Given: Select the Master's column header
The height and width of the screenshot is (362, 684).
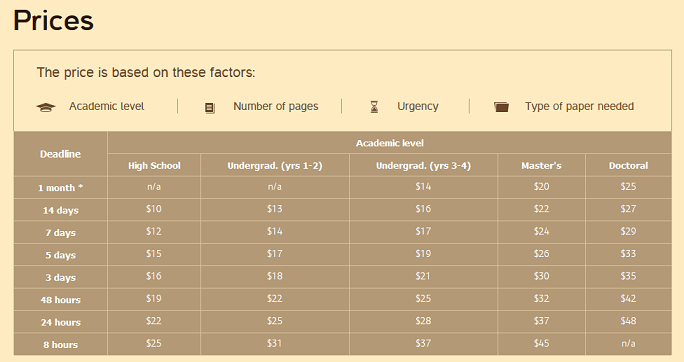Looking at the screenshot, I should (541, 166).
